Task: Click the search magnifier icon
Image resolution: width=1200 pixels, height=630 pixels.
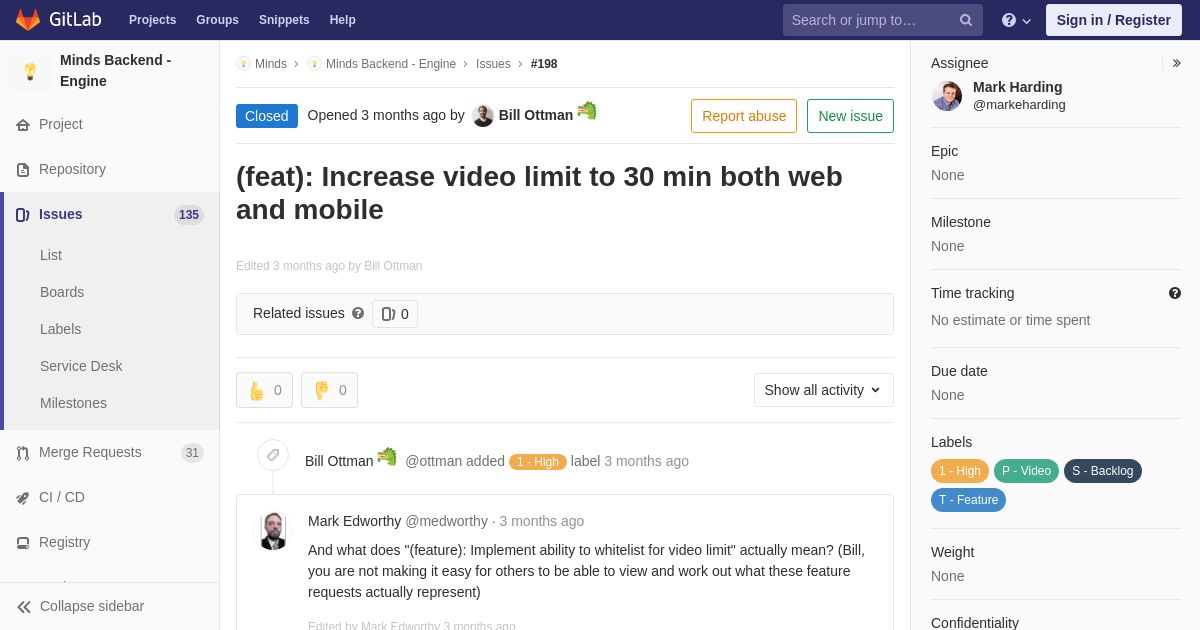Action: click(966, 20)
